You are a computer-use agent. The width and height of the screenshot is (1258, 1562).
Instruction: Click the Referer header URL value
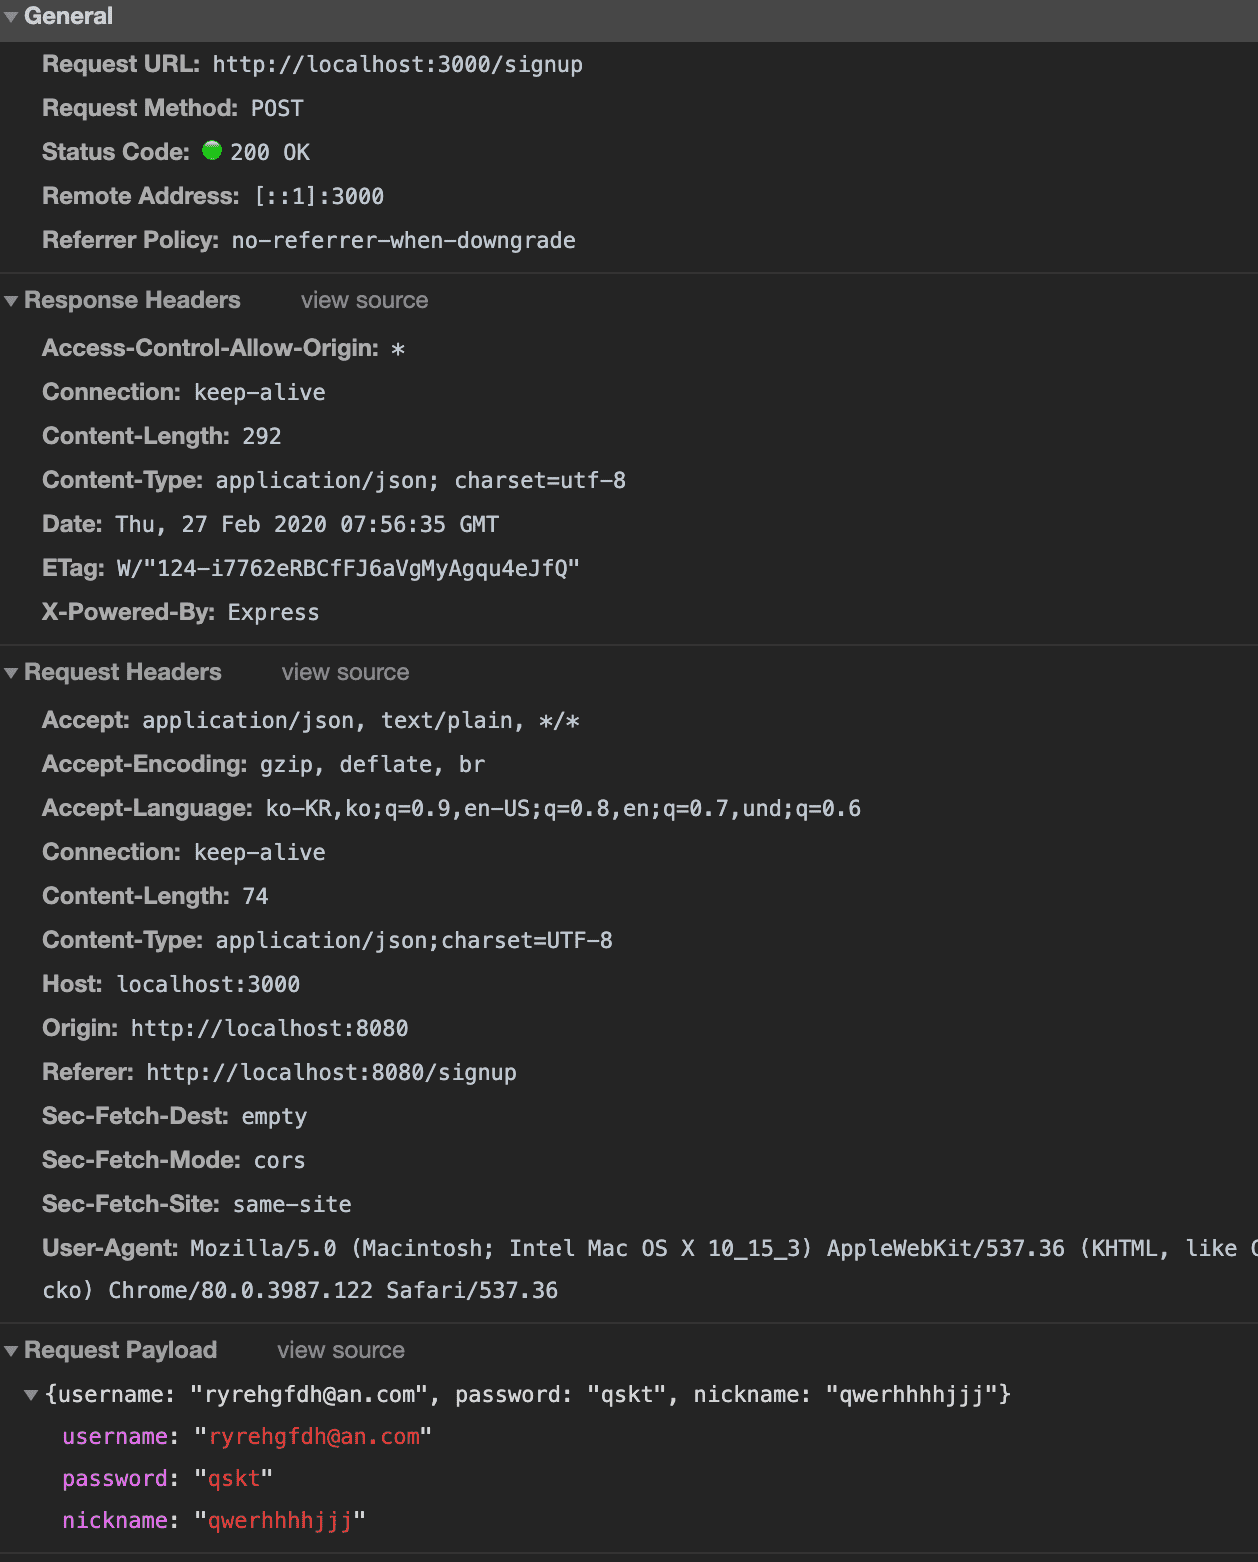click(x=331, y=1073)
